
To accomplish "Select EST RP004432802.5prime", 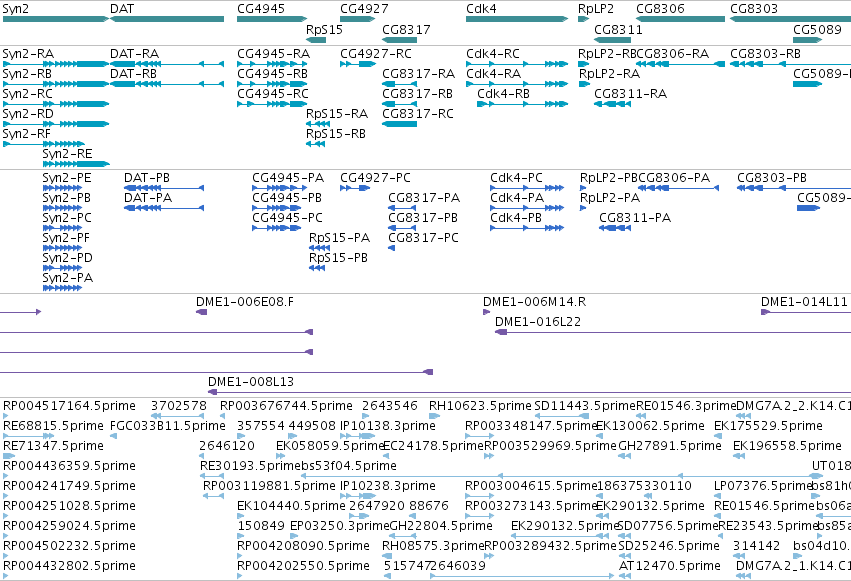I will (69, 566).
